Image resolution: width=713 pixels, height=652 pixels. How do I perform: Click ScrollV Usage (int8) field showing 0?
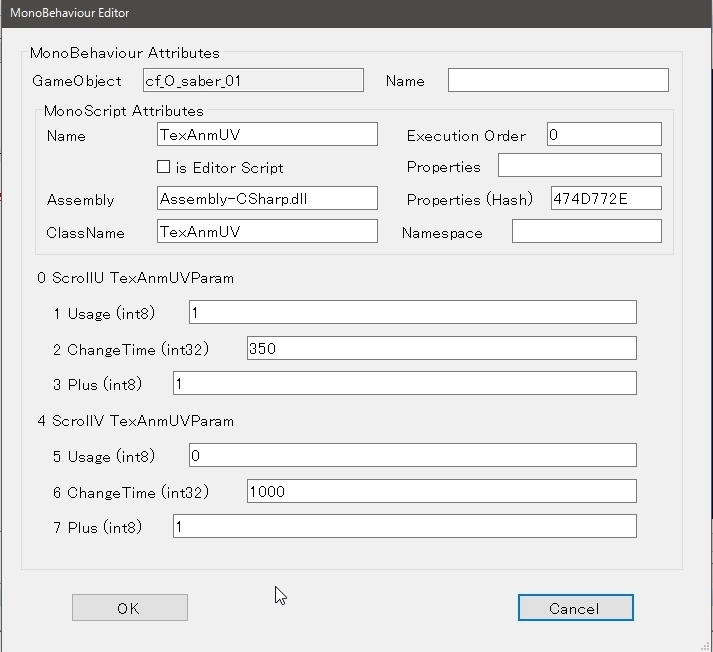412,455
